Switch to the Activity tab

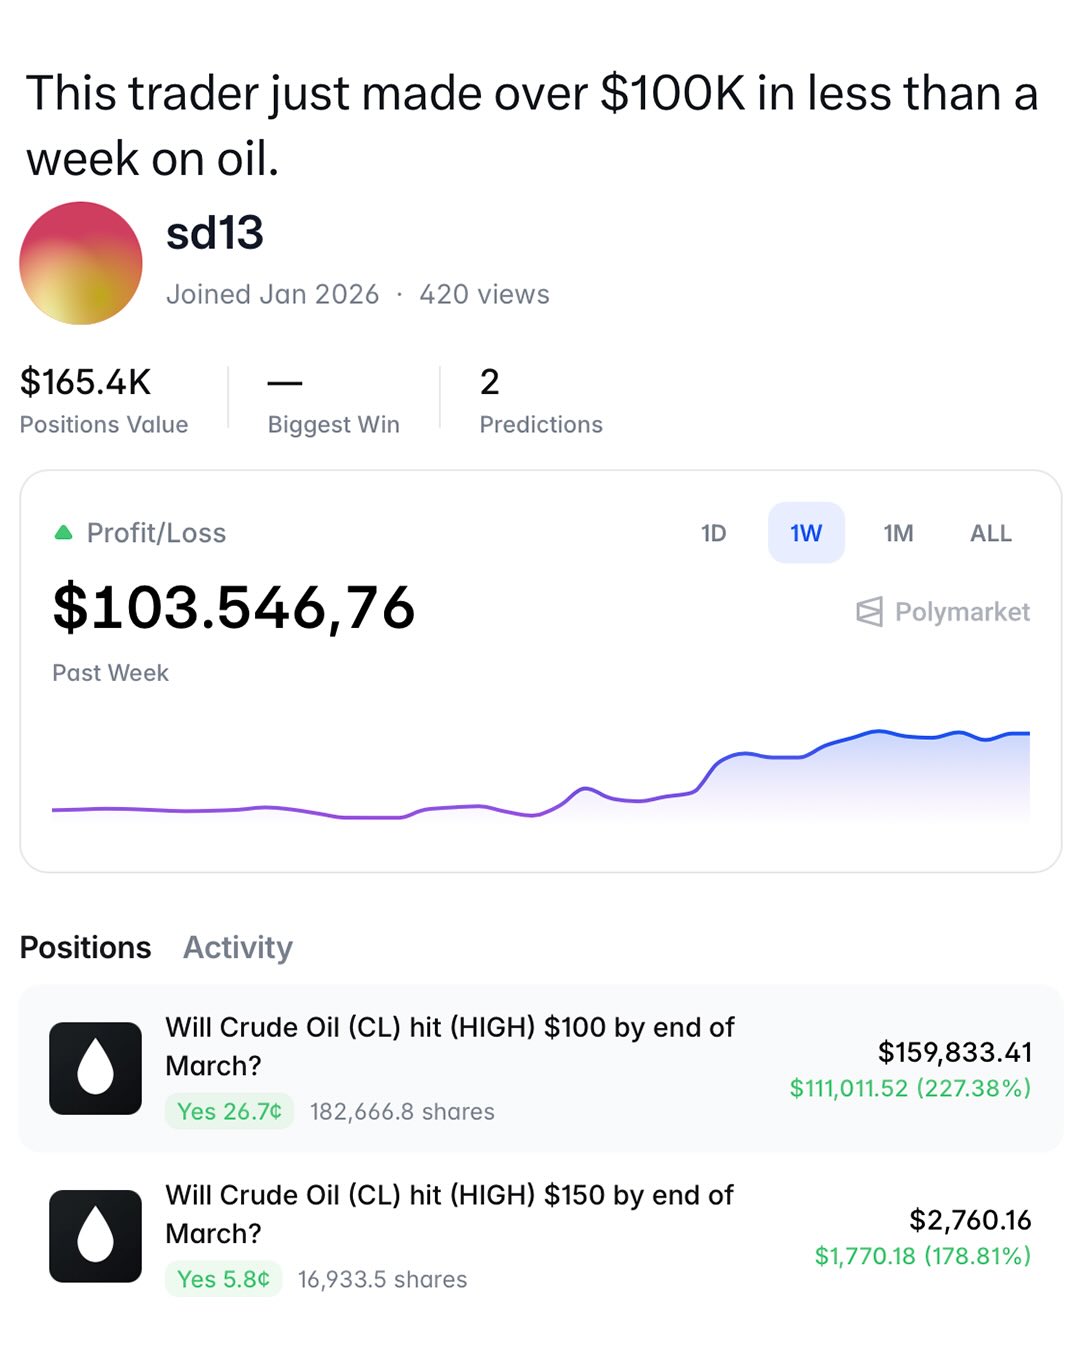[238, 947]
